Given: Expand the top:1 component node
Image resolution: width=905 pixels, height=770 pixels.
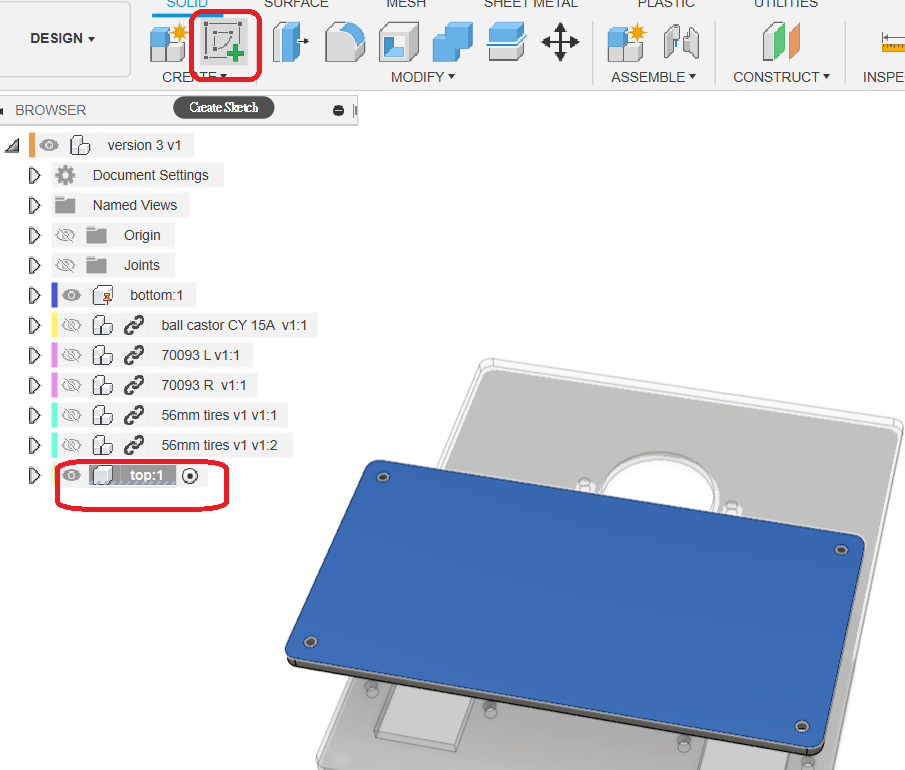Looking at the screenshot, I should coord(34,475).
